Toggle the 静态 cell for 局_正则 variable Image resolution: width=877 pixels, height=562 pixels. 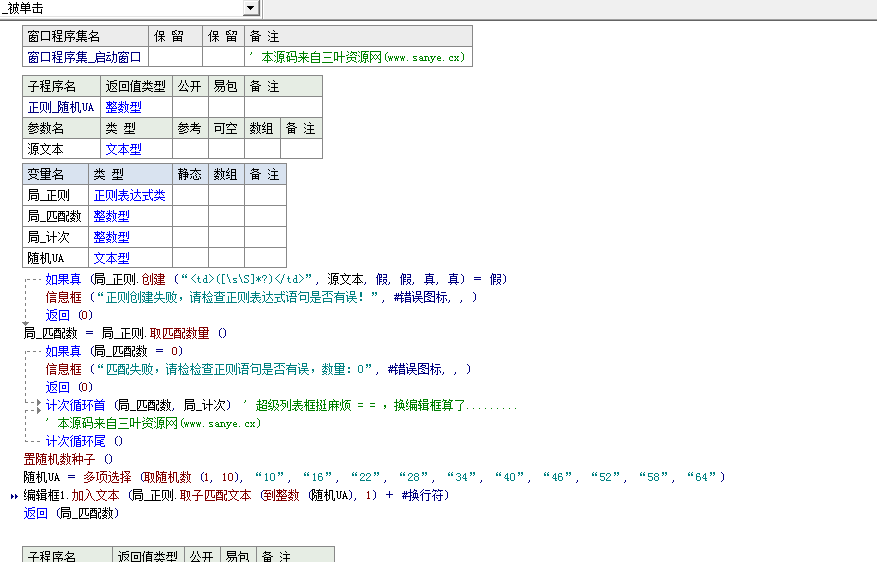point(190,196)
